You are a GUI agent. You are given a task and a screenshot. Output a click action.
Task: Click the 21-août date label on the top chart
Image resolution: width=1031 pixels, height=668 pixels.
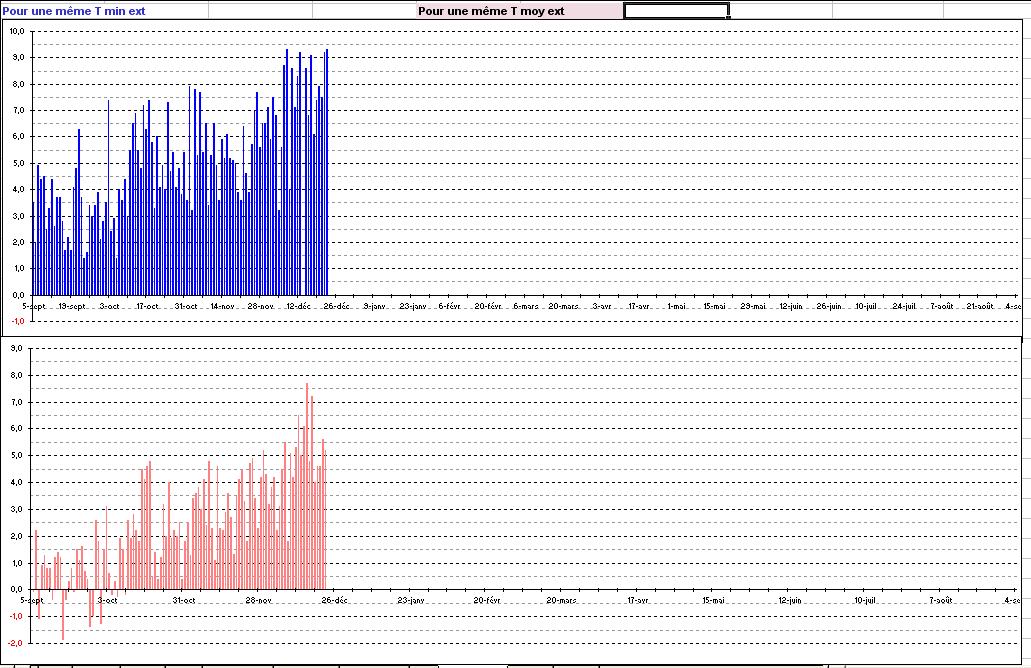[x=980, y=306]
